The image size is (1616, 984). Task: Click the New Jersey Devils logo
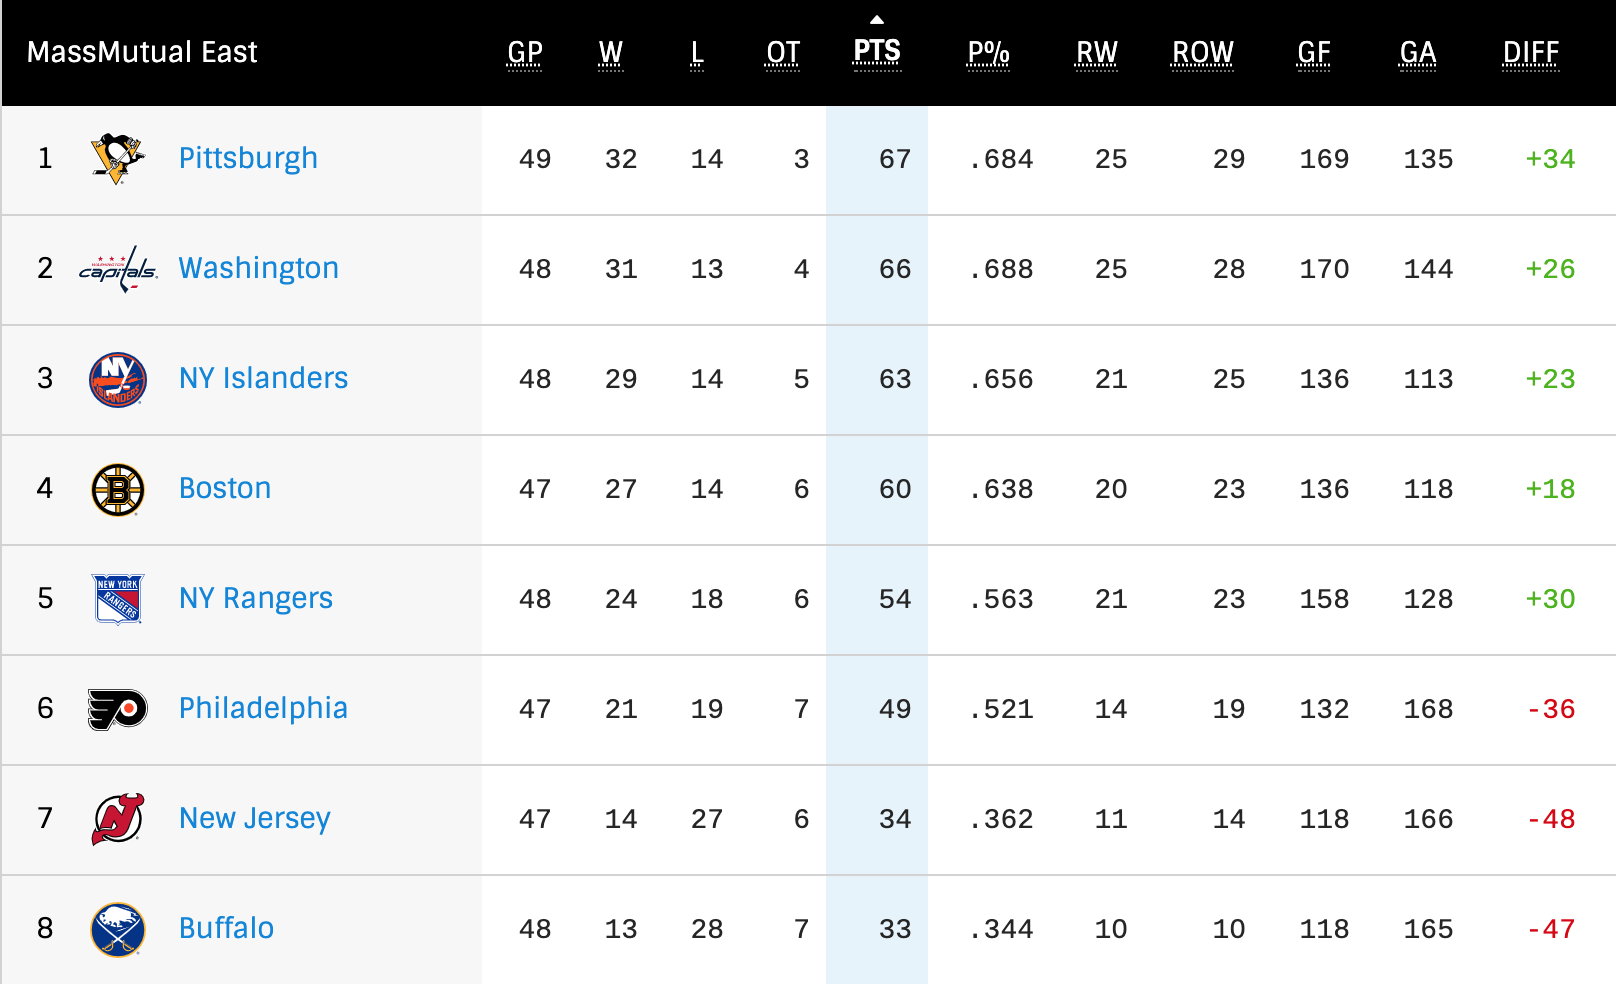(x=118, y=819)
